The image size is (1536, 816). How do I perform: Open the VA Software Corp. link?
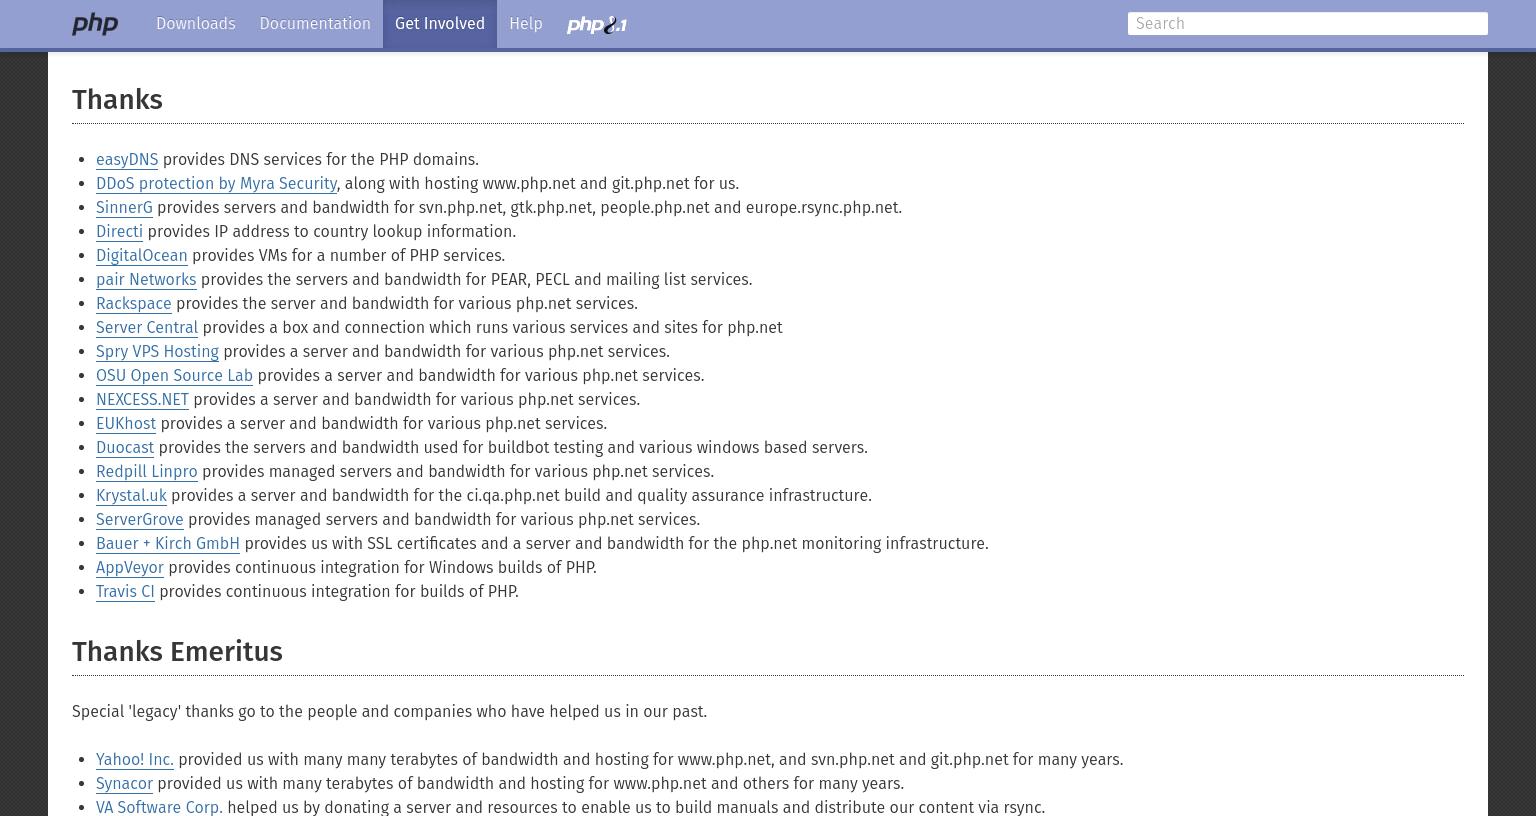(x=159, y=807)
